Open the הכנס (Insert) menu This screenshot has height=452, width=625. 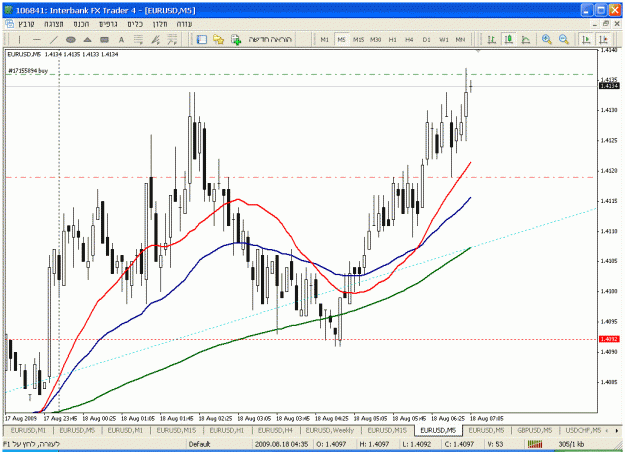pos(81,24)
